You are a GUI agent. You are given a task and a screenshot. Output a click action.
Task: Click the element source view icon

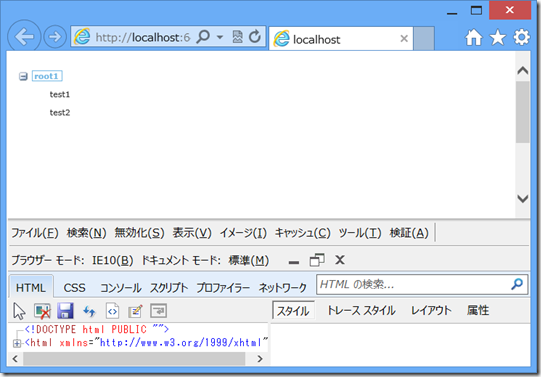[x=112, y=311]
